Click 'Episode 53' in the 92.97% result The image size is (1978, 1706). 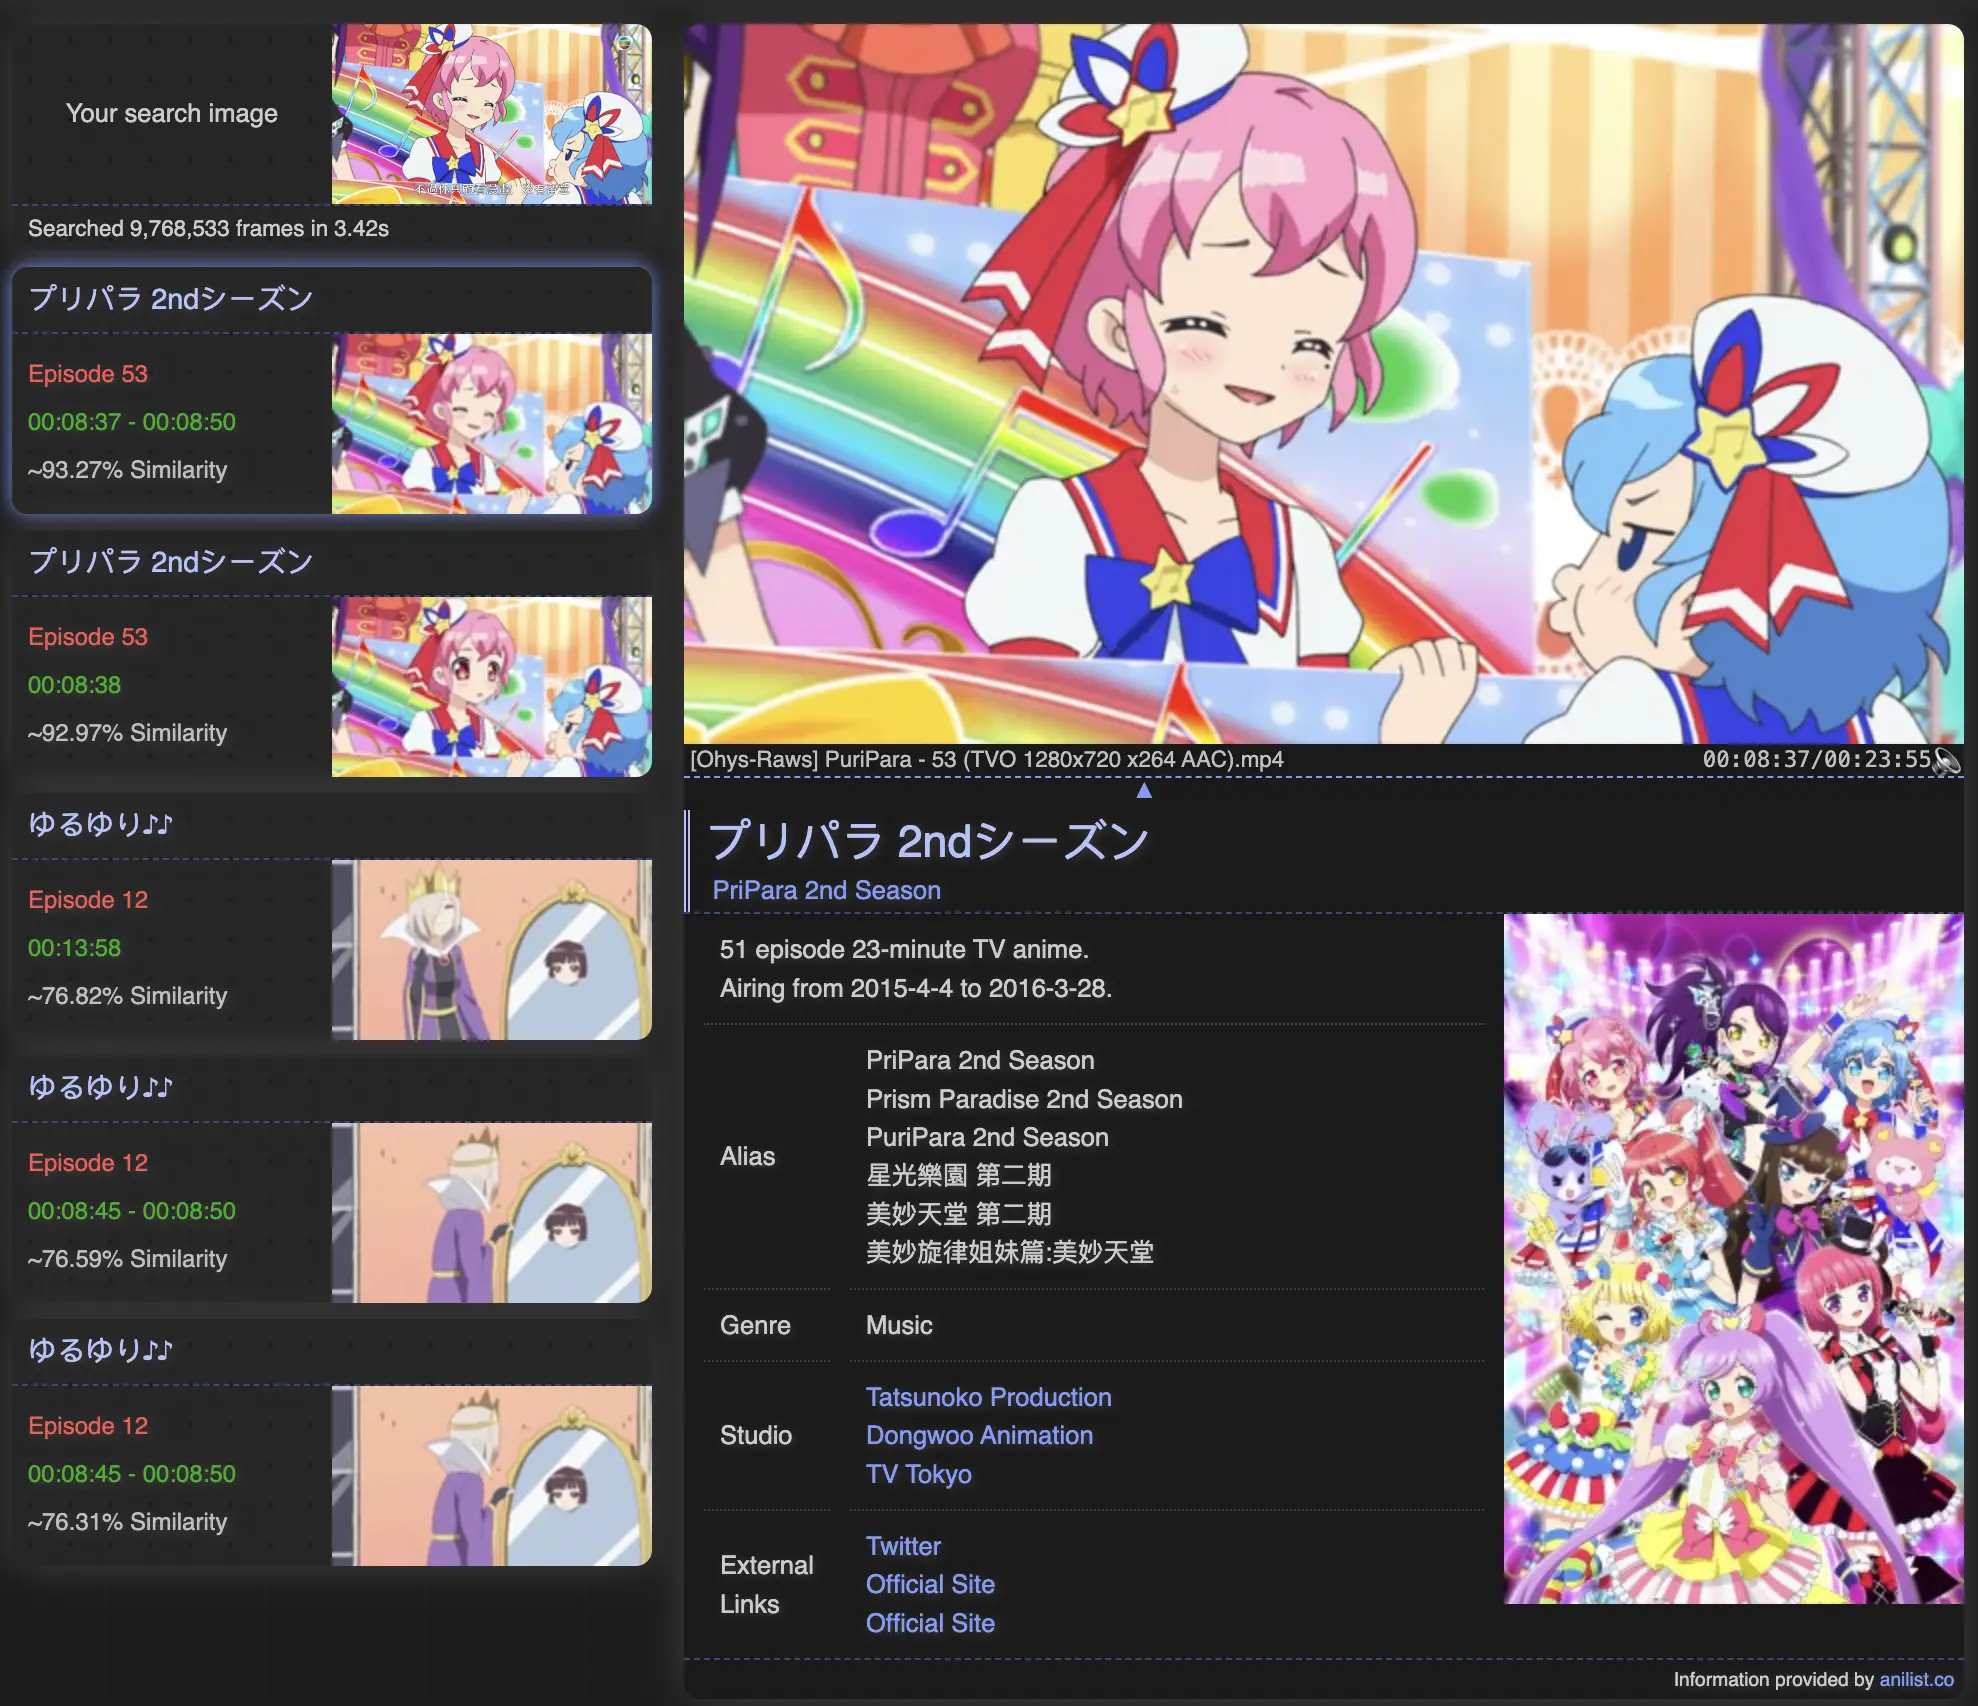tap(88, 637)
